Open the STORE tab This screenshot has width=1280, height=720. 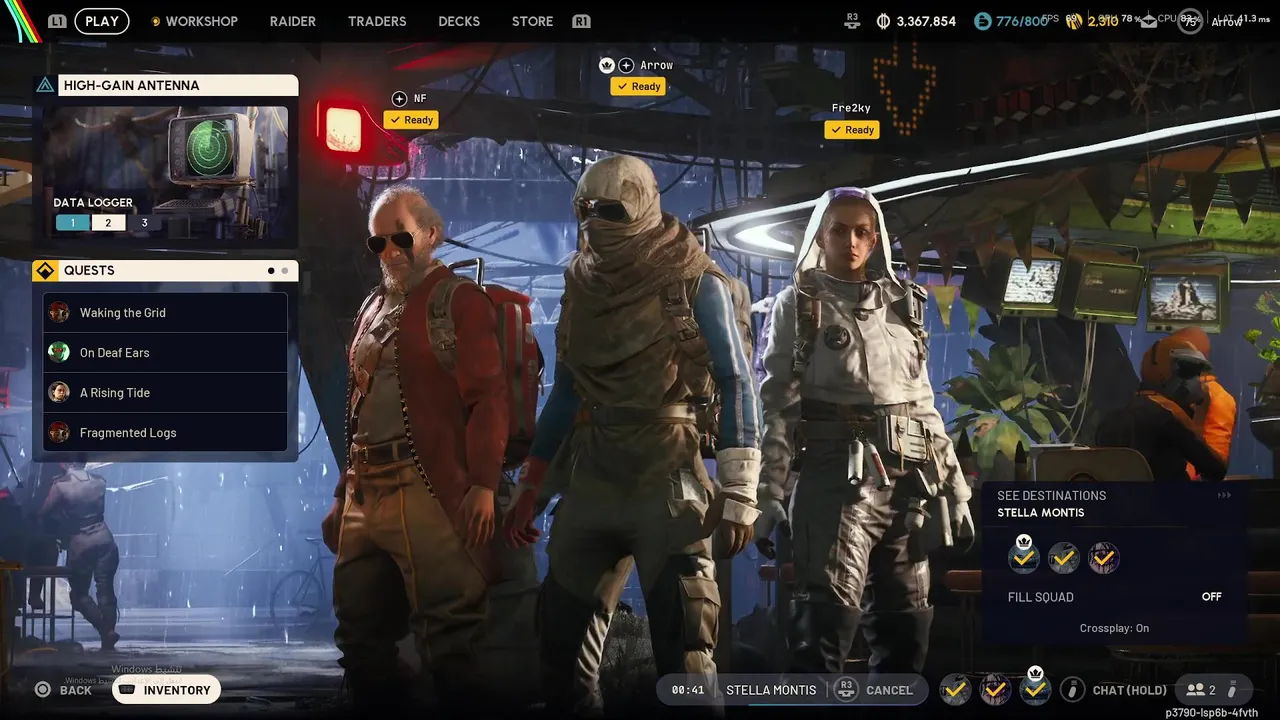tap(532, 21)
